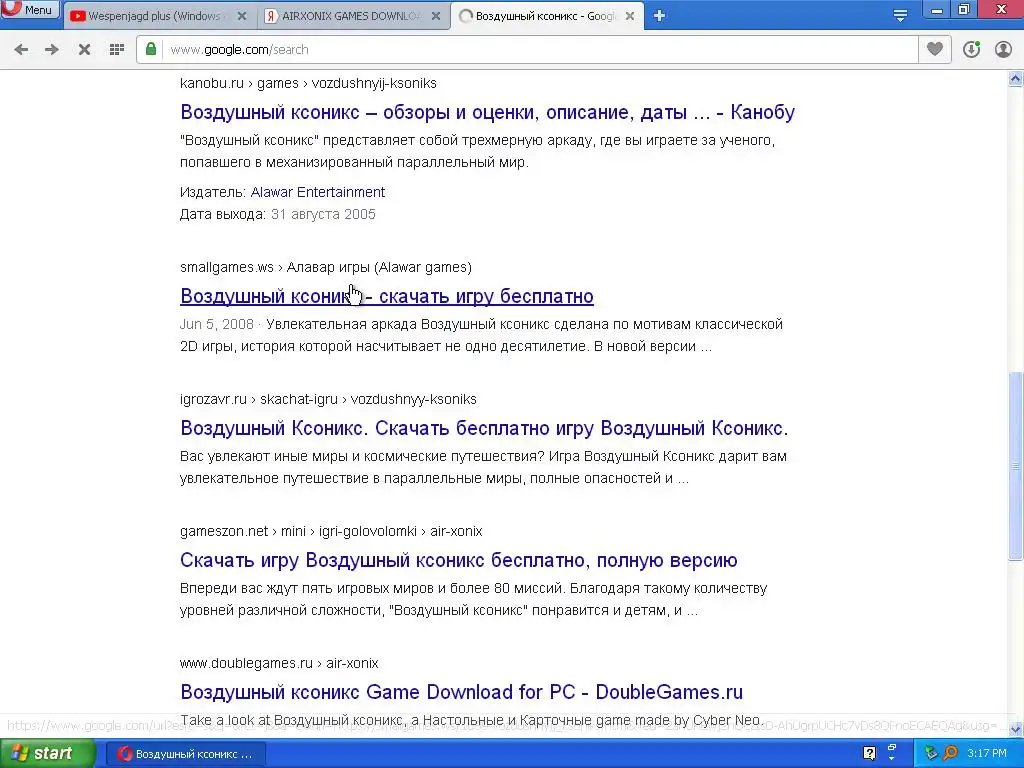This screenshot has width=1024, height=768.
Task: Click the help question mark tray icon
Action: coord(869,754)
